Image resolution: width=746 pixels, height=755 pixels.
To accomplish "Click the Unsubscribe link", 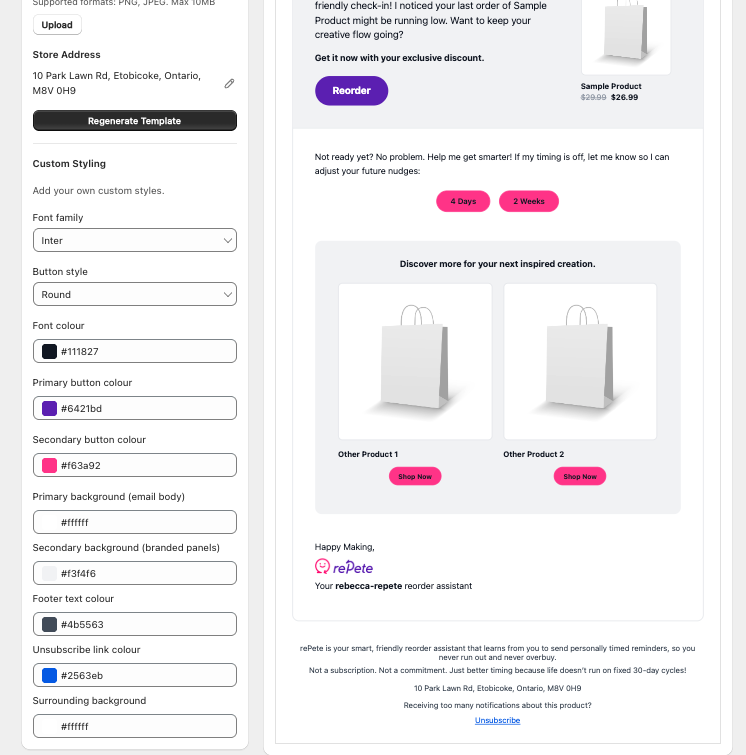I will pos(497,720).
